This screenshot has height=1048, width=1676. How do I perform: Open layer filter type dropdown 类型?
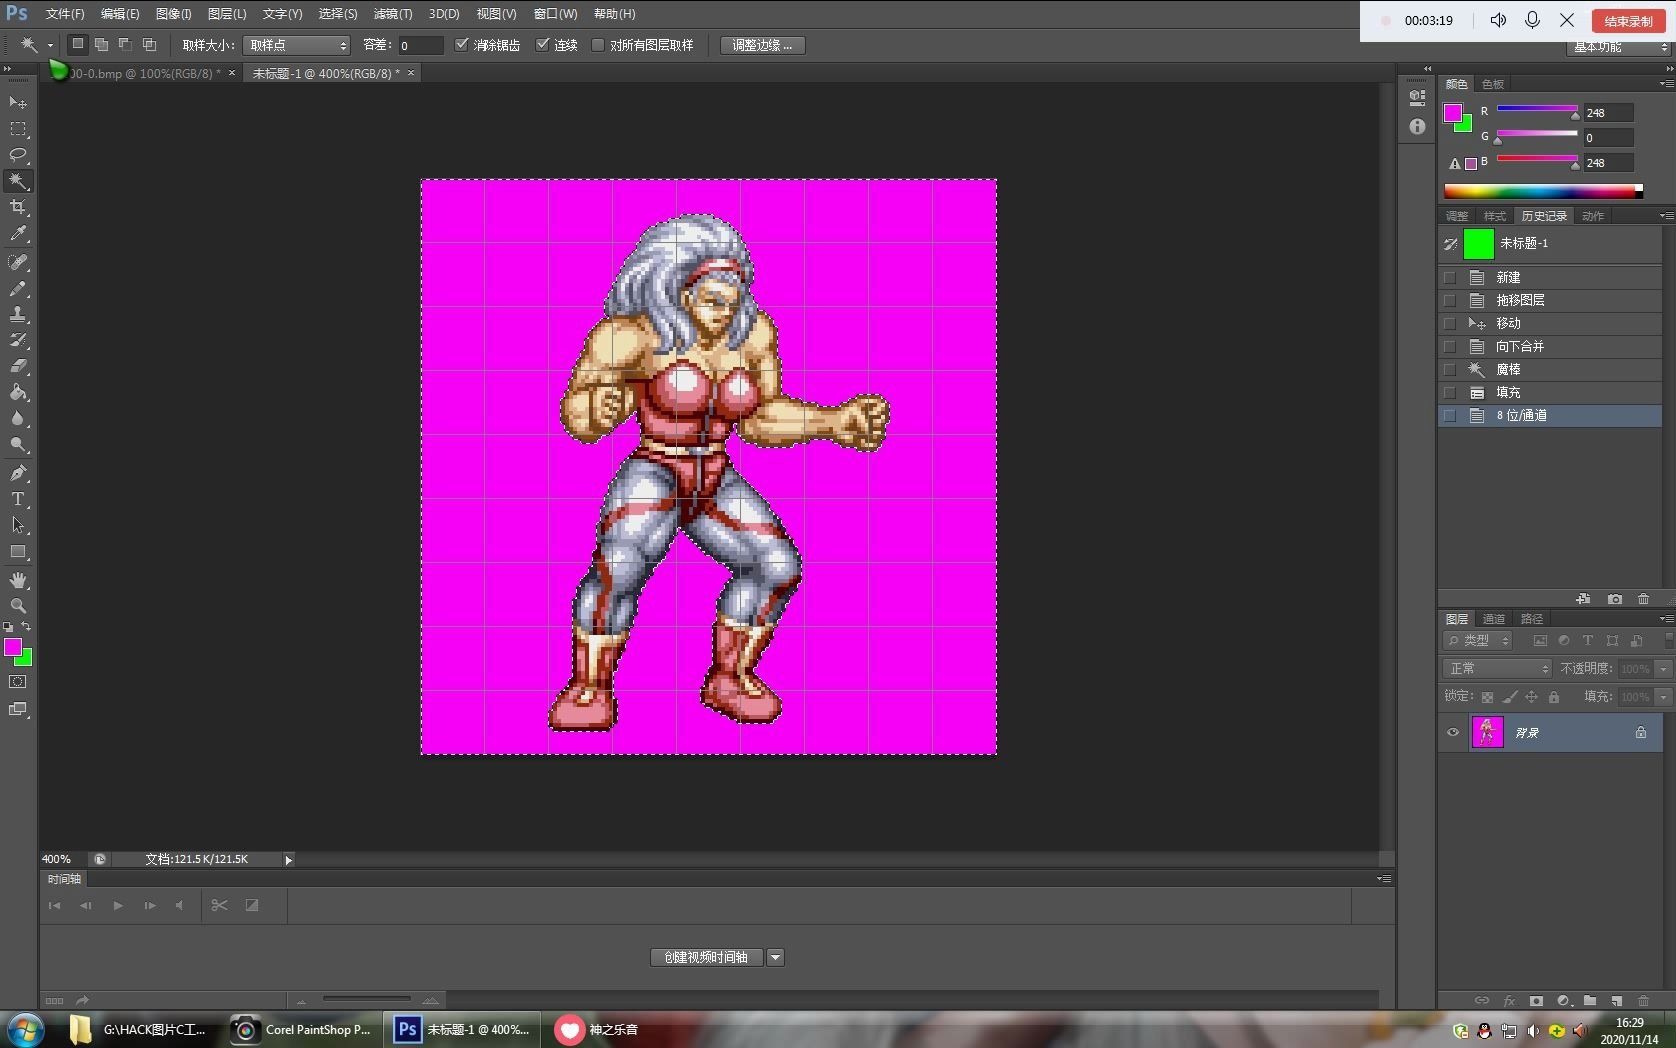click(x=1478, y=640)
